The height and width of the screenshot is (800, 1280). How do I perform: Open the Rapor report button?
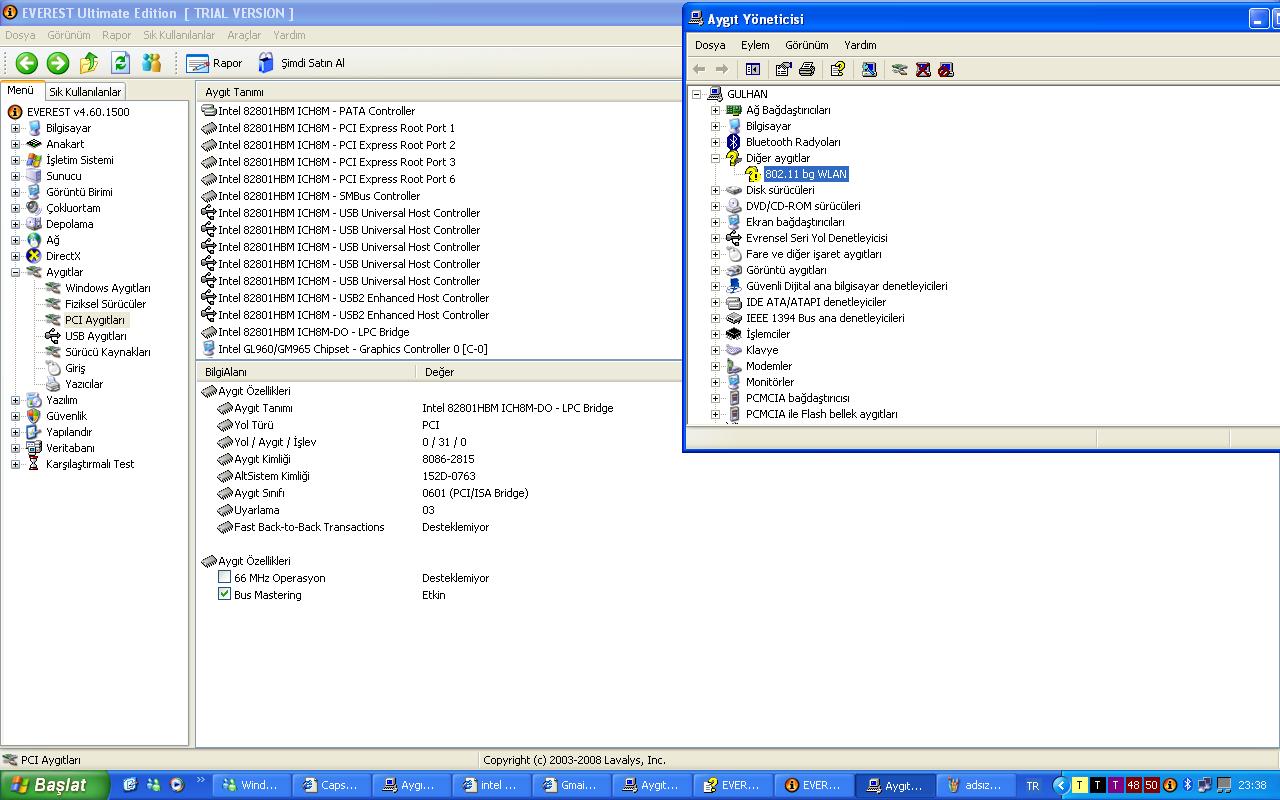(x=215, y=63)
